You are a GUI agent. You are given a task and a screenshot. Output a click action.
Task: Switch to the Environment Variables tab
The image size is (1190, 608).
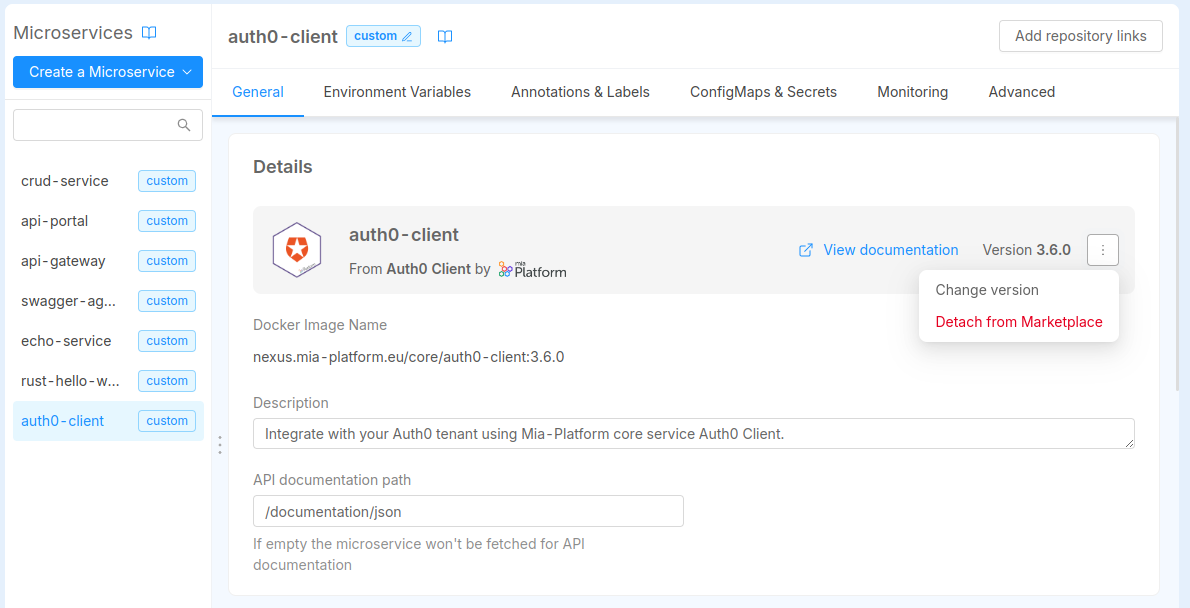397,91
